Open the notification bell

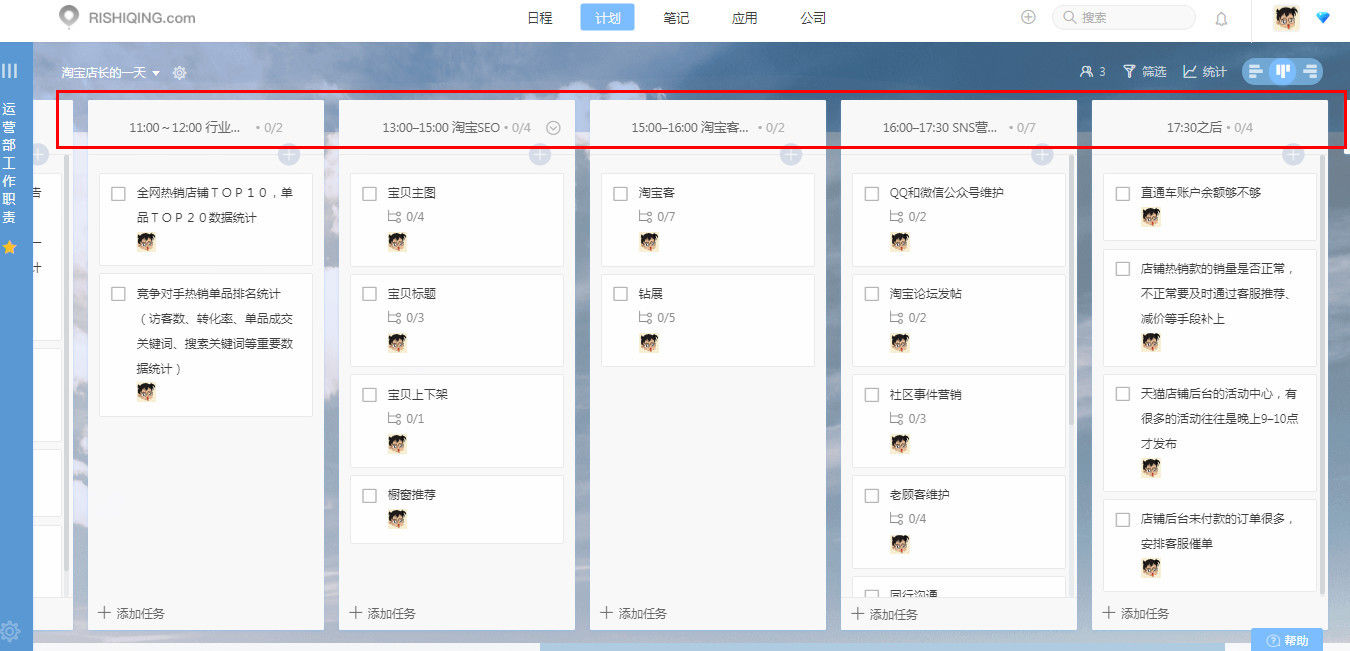(x=1220, y=17)
